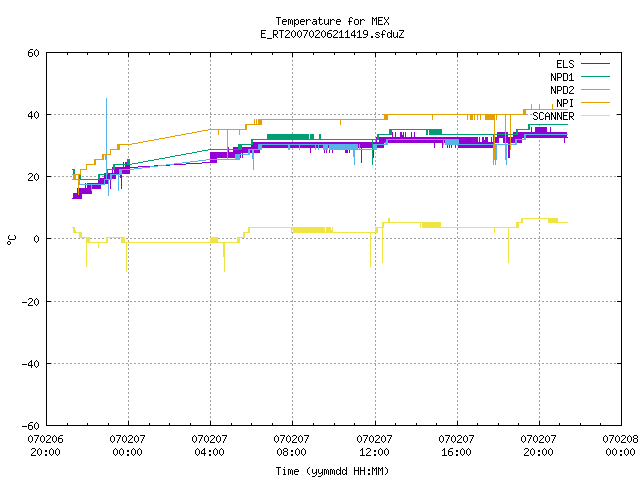
Task: Click the y-axis tick label 40
Action: (33, 115)
